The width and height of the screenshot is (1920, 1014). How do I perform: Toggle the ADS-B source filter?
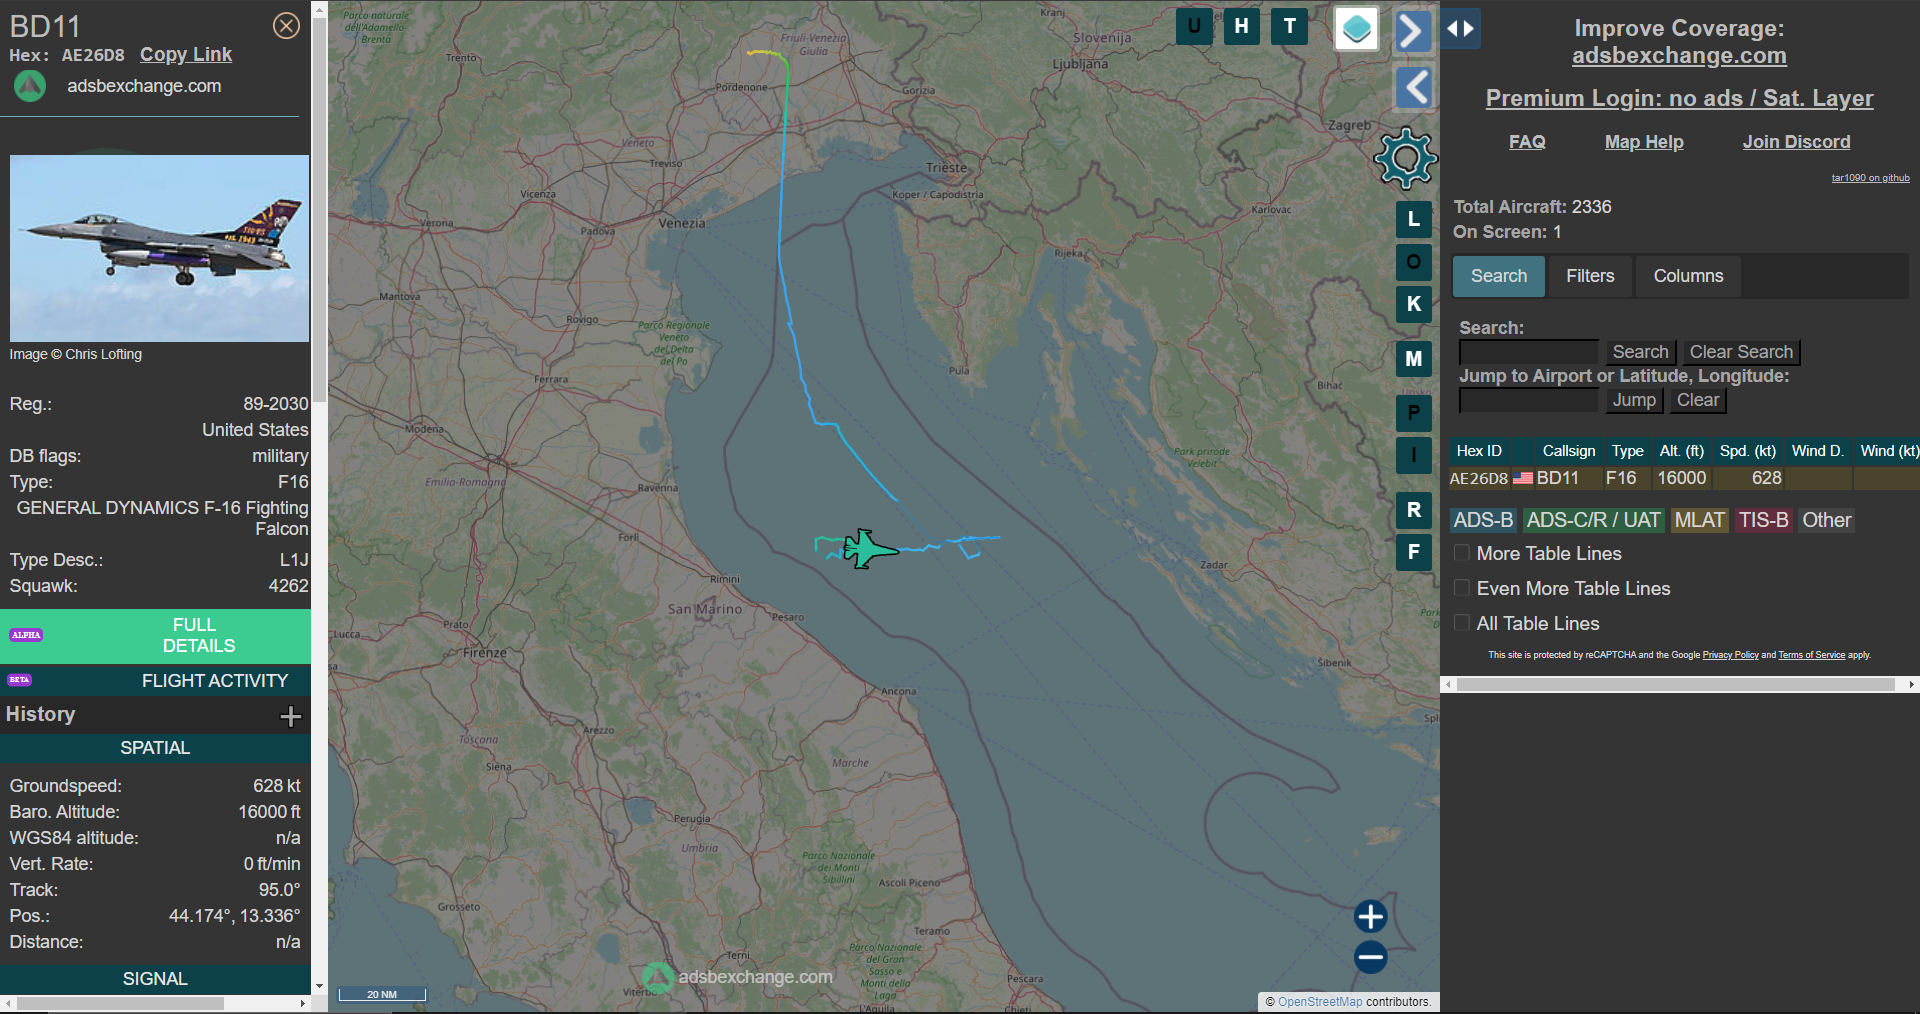pos(1483,520)
